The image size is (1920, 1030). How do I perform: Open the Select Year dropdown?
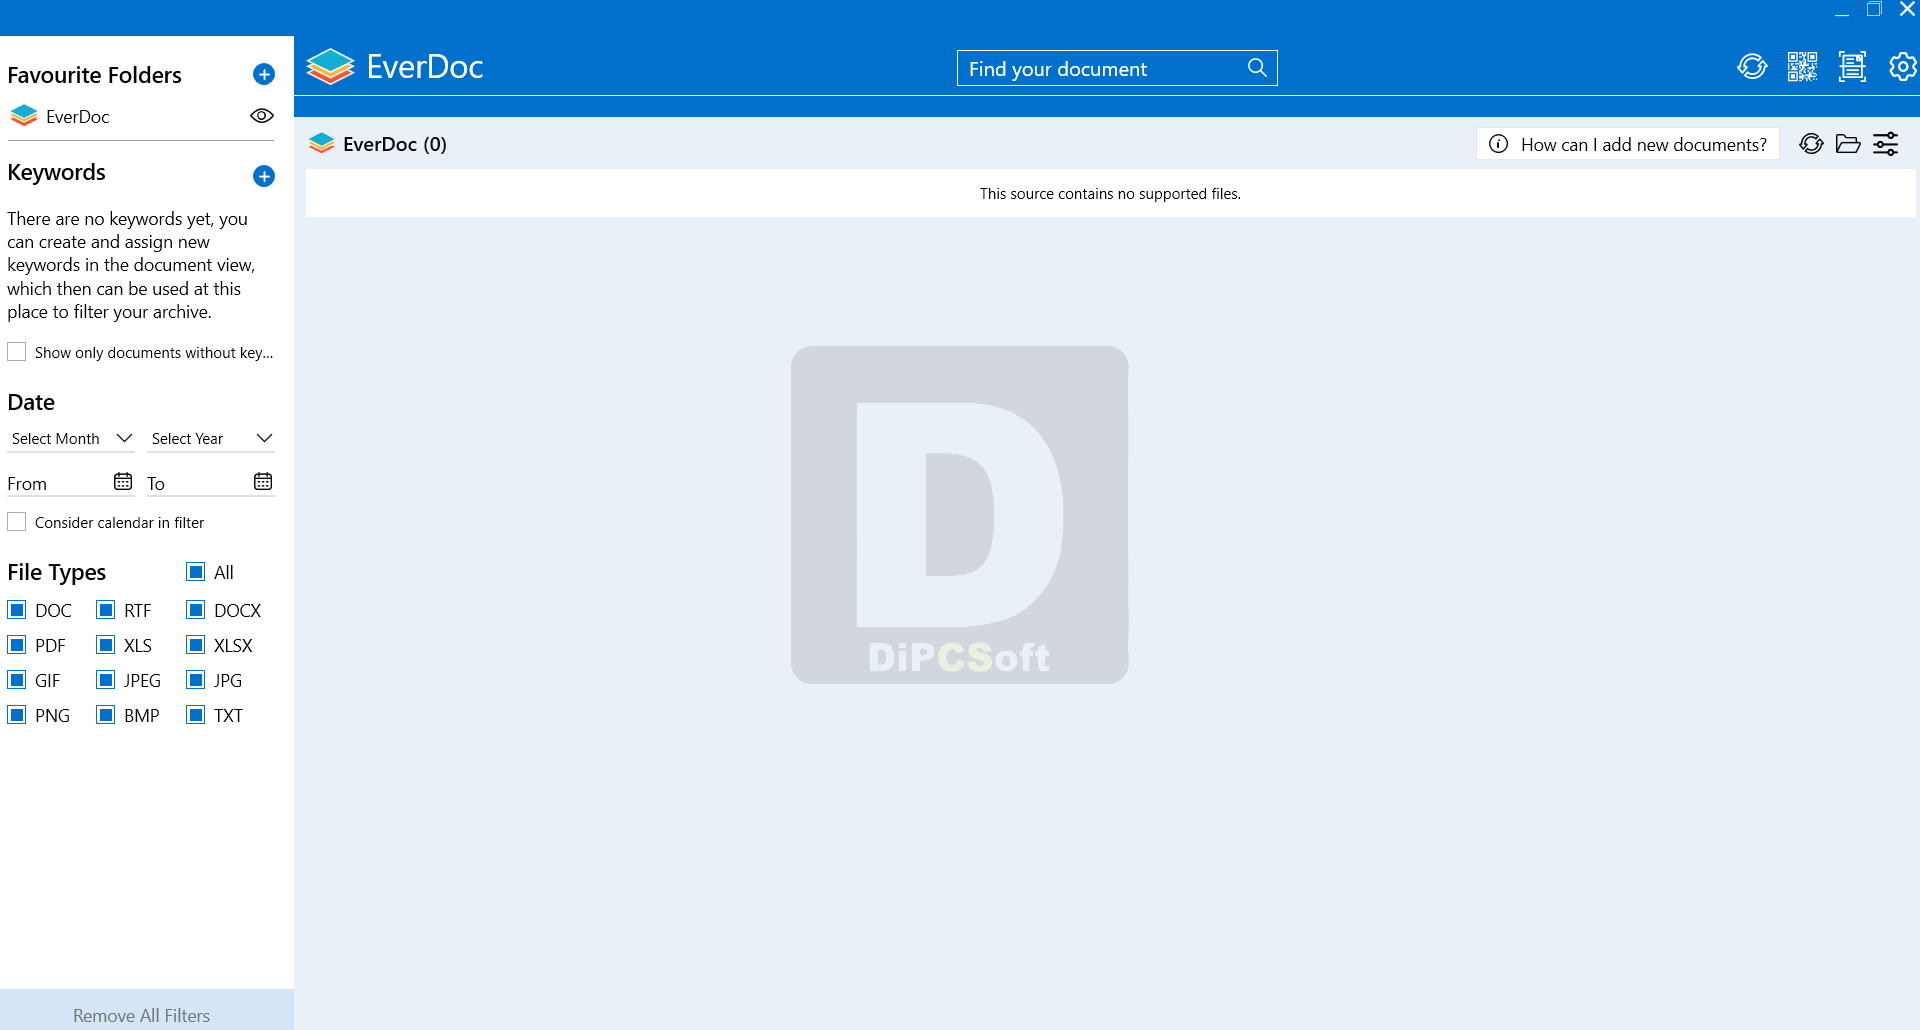(211, 439)
